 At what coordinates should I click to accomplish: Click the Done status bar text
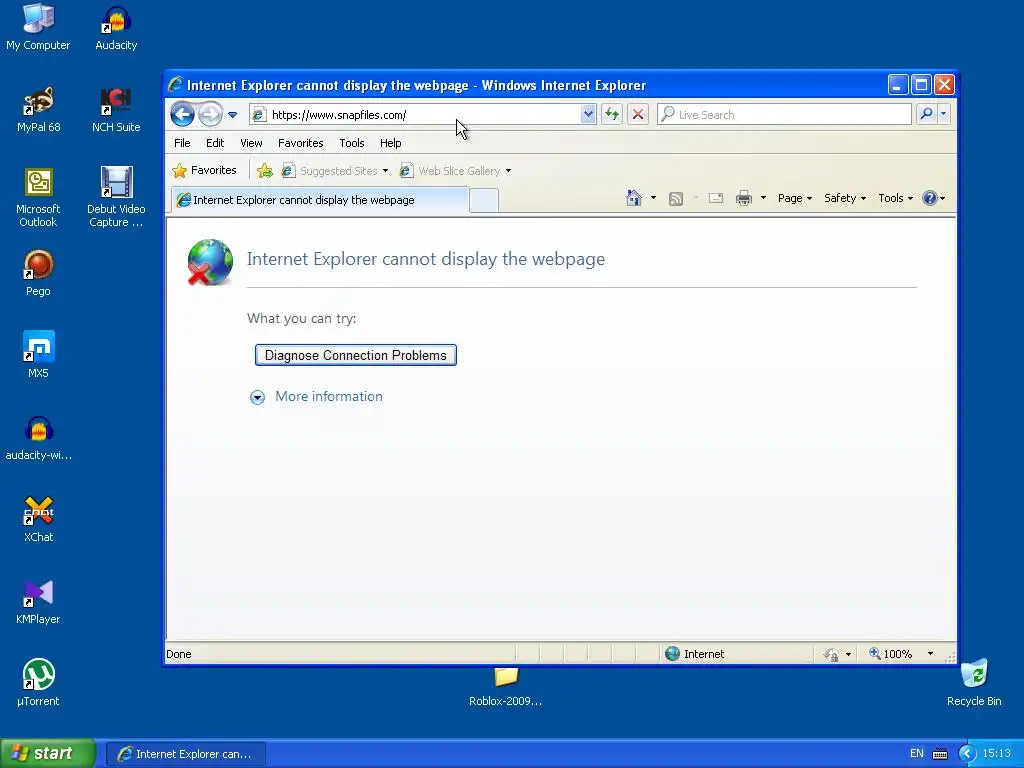[x=179, y=654]
